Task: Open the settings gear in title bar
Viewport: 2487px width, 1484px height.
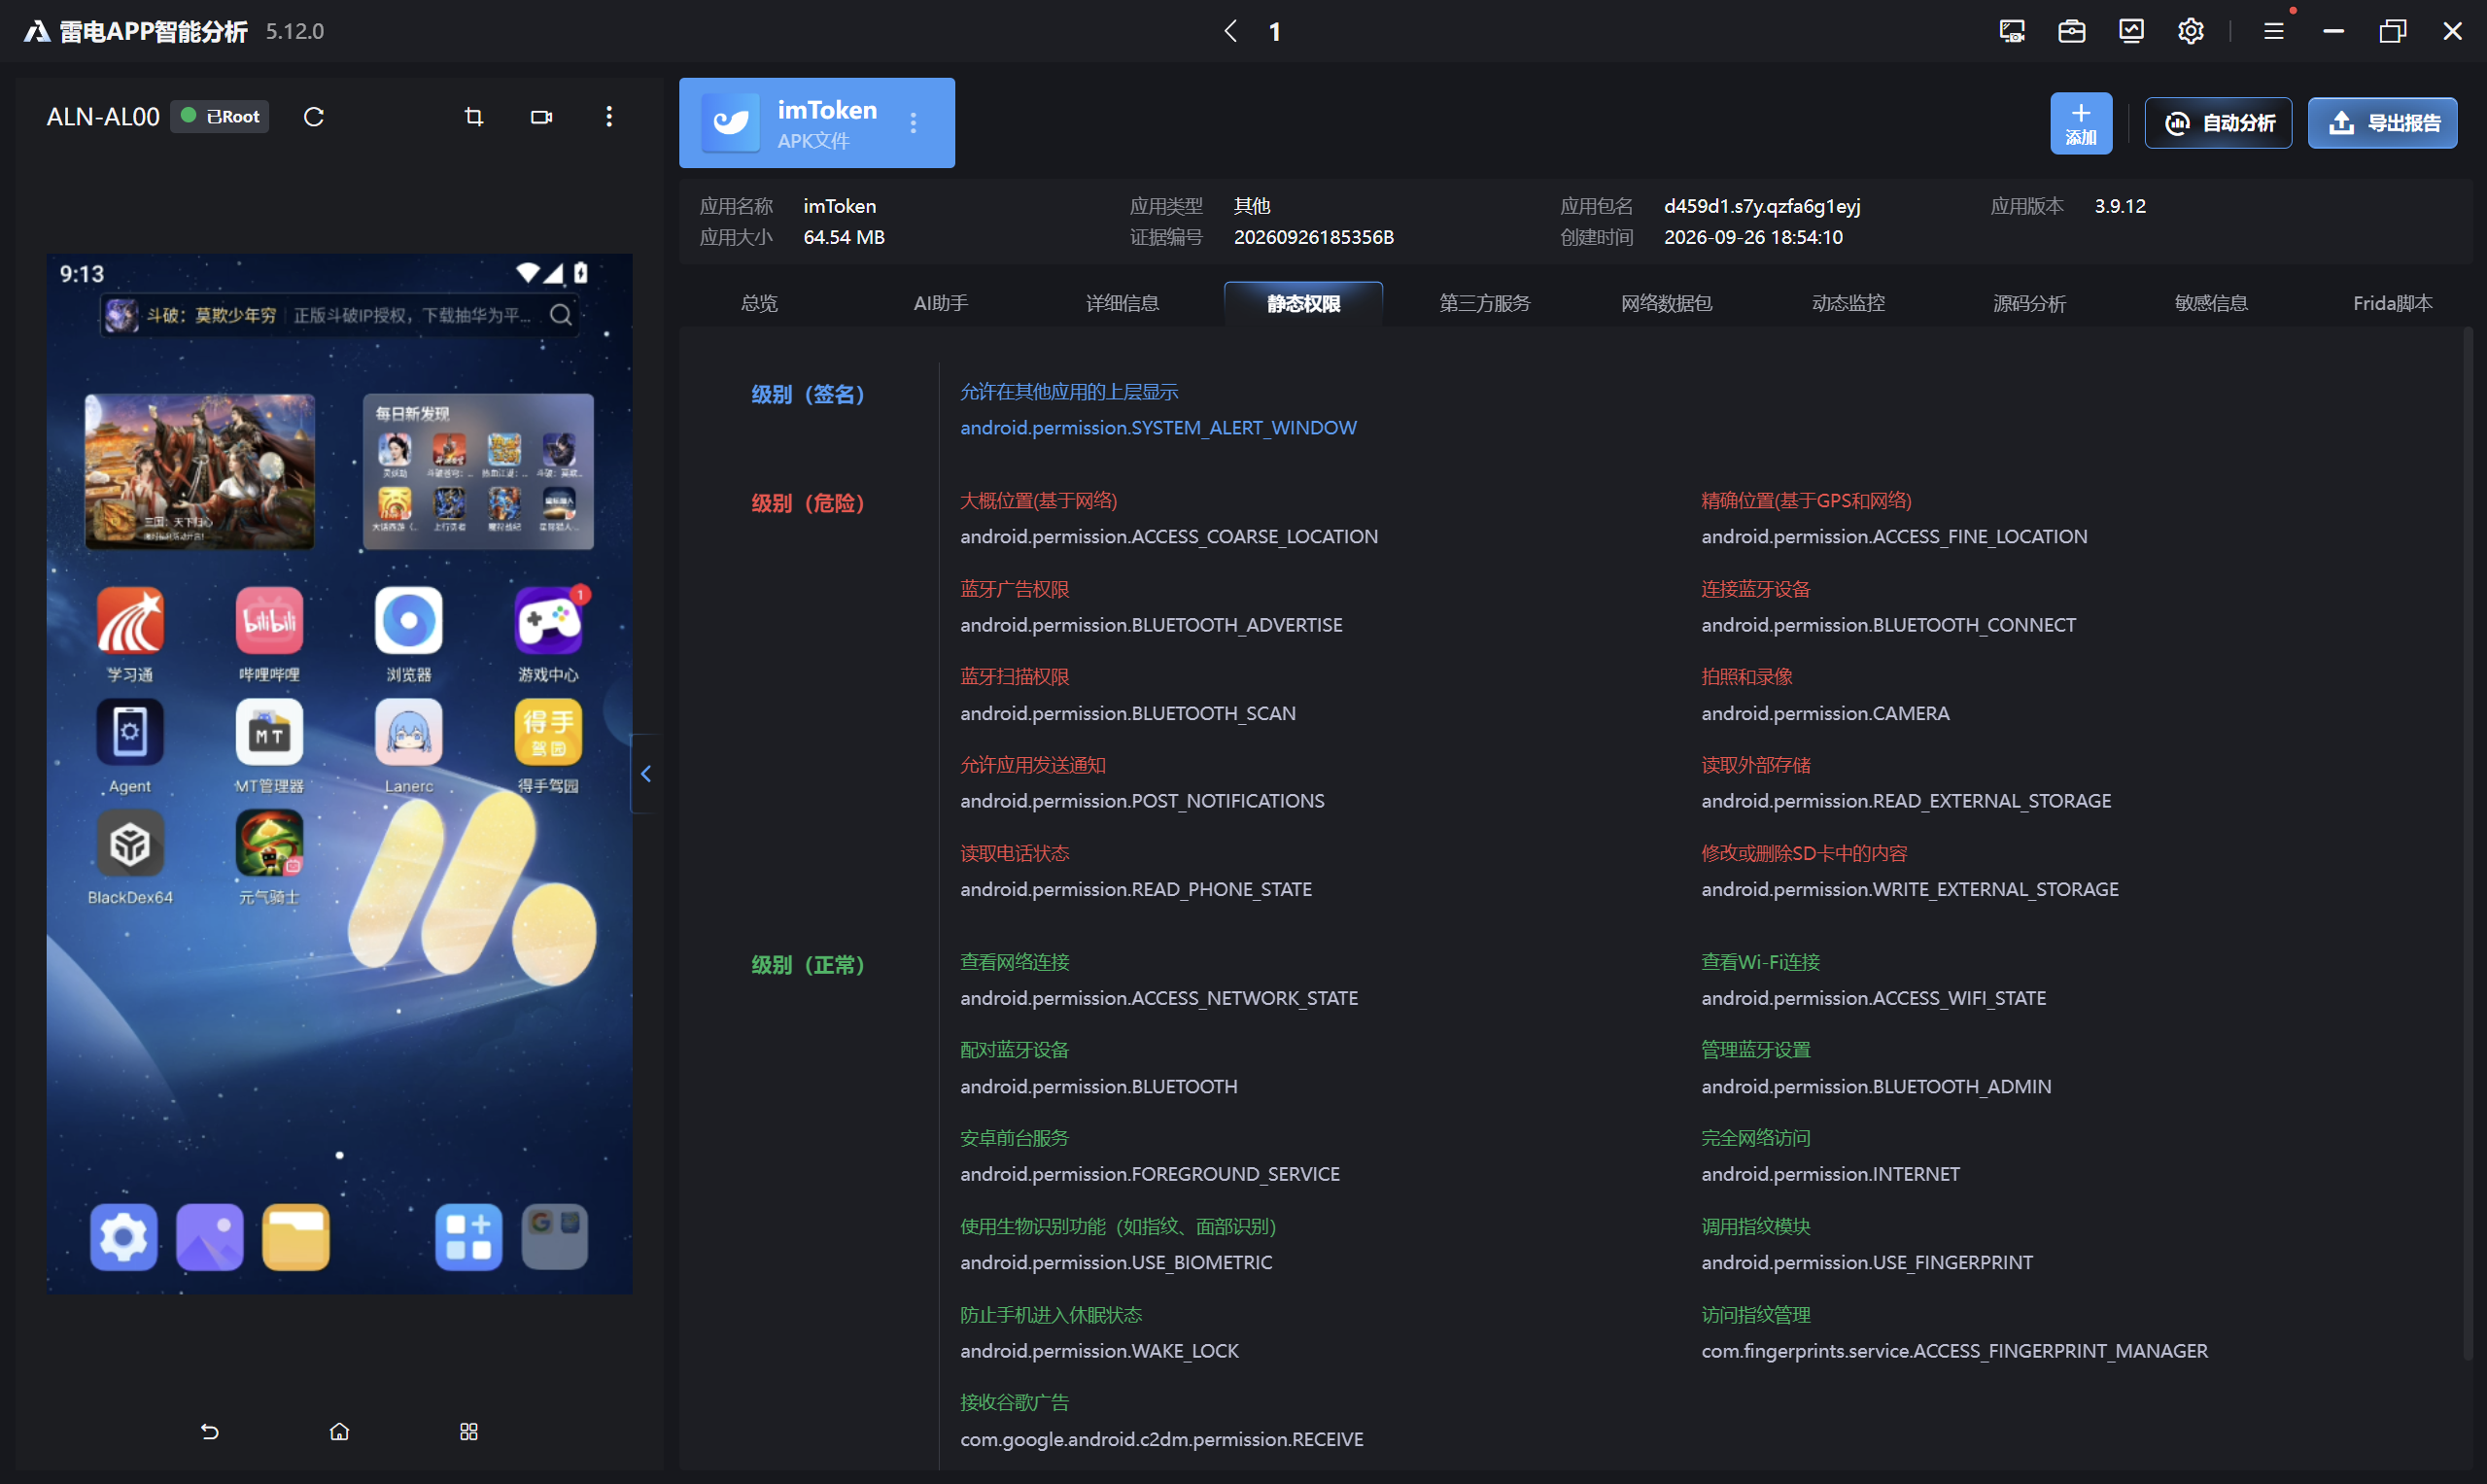Action: [x=2191, y=31]
